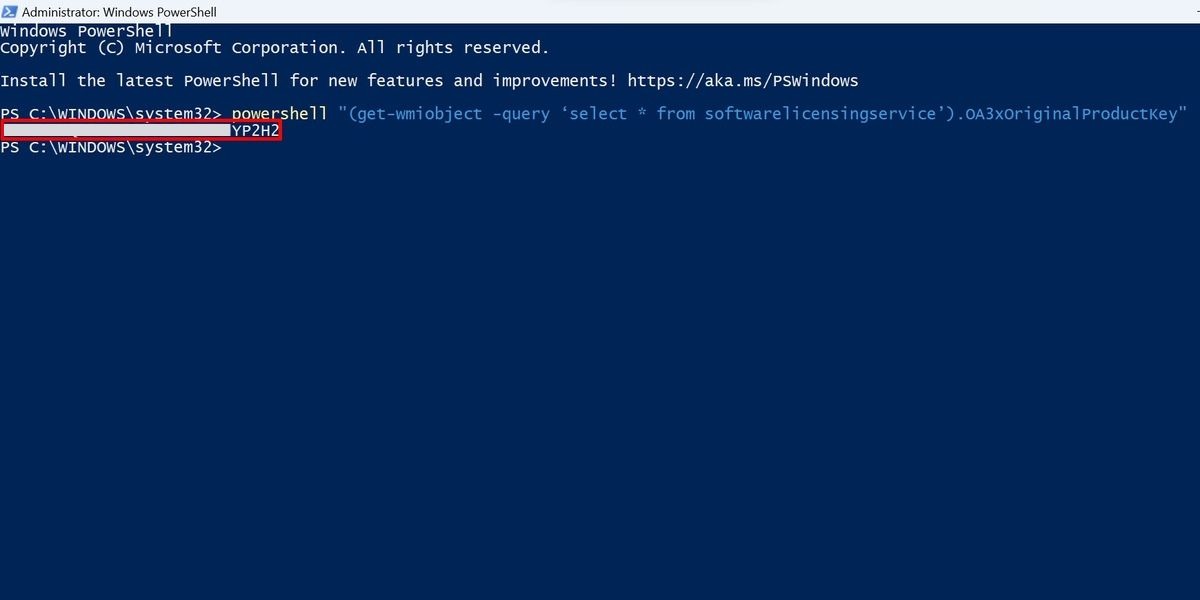Viewport: 1200px width, 600px height.
Task: Click the PowerShell icon in title bar
Action: pos(9,12)
